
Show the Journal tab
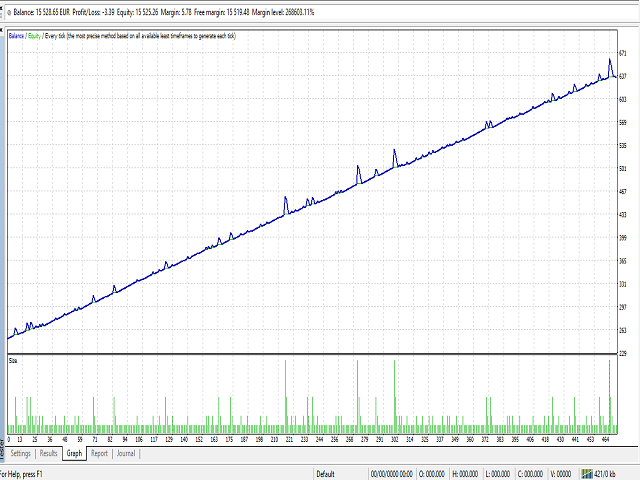tap(126, 453)
